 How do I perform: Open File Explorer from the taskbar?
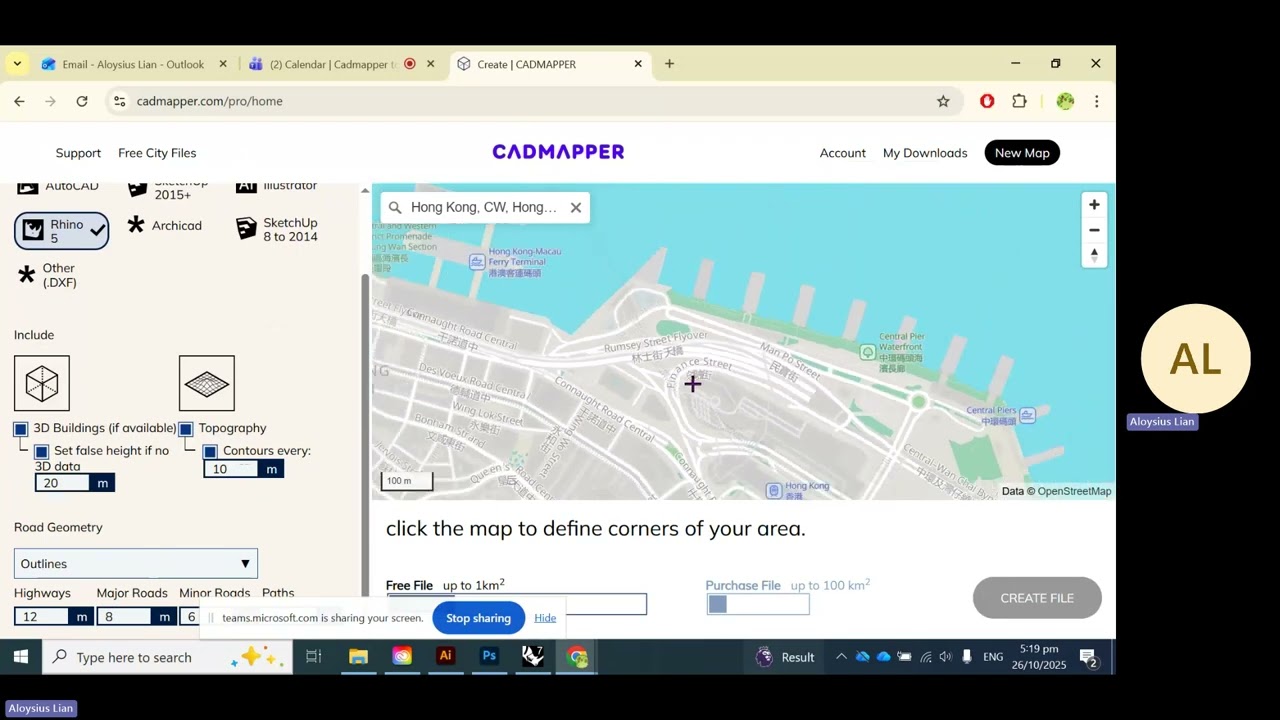pos(358,657)
